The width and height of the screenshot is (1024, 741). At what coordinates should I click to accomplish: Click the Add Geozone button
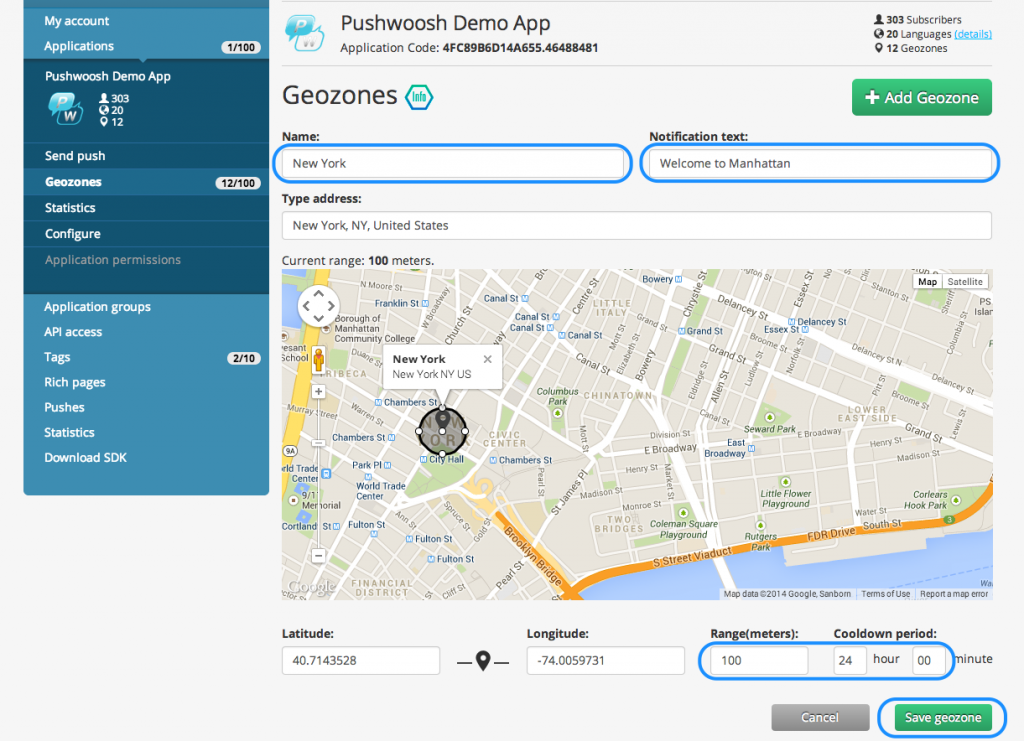921,97
